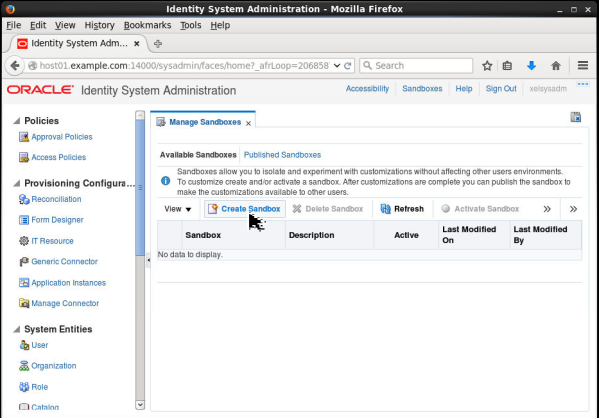
Task: Open the File menu
Action: click(14, 25)
